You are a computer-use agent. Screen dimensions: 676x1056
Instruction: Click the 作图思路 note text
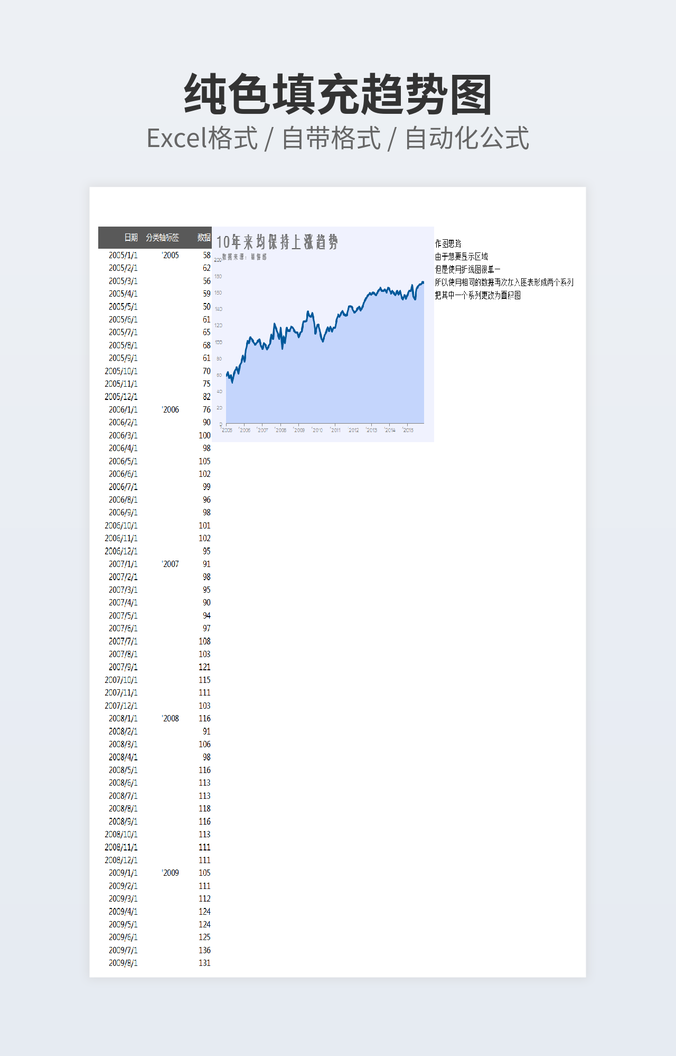click(448, 244)
